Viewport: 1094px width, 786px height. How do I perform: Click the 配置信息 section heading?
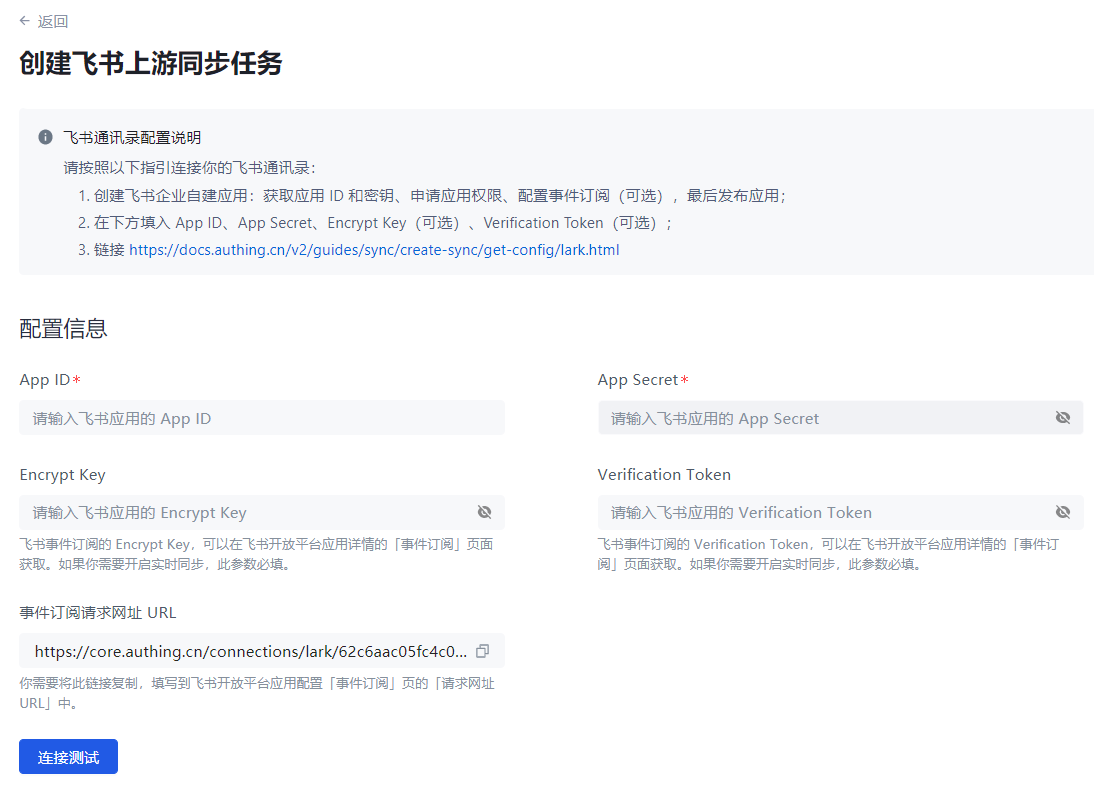63,328
